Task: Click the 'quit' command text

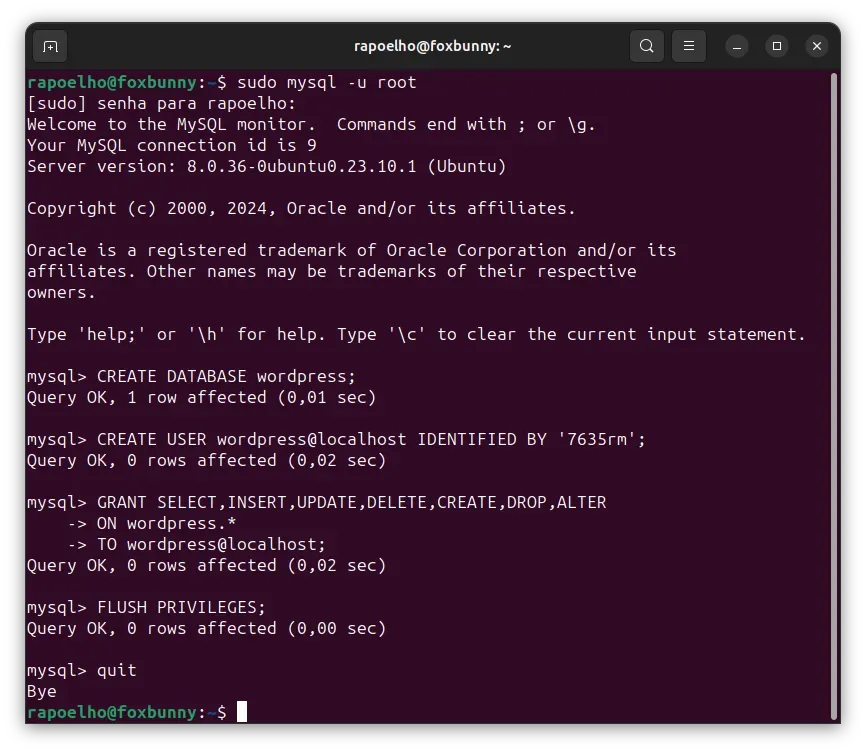Action: 116,670
